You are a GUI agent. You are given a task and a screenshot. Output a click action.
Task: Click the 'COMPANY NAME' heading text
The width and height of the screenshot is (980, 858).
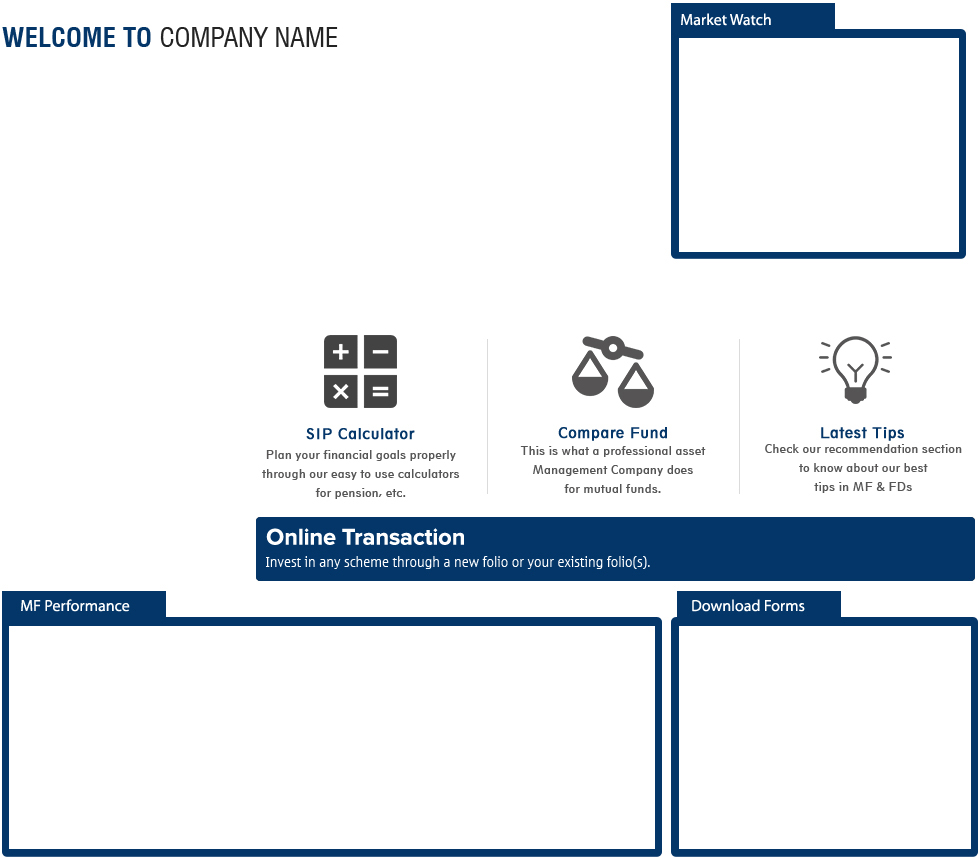(248, 38)
